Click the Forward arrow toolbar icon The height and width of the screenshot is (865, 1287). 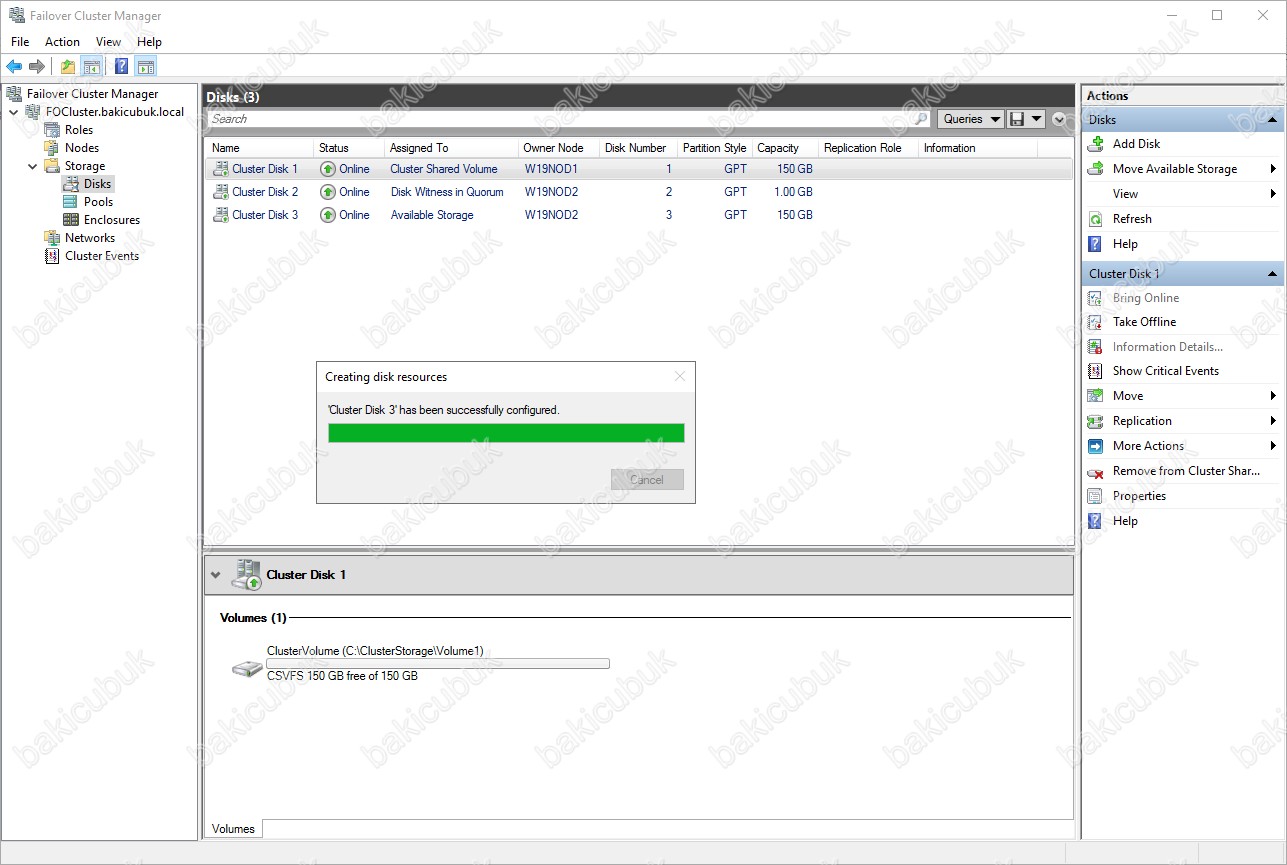pos(37,67)
